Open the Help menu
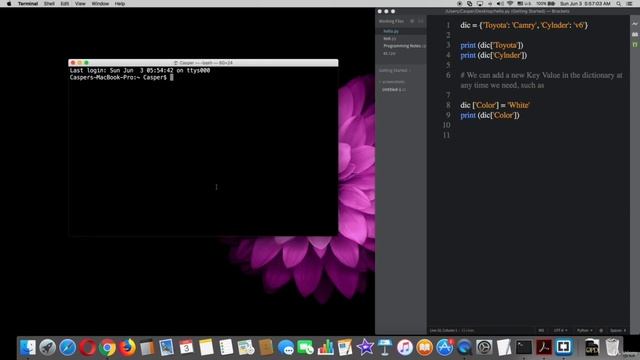Image resolution: width=640 pixels, height=360 pixels. point(120,4)
